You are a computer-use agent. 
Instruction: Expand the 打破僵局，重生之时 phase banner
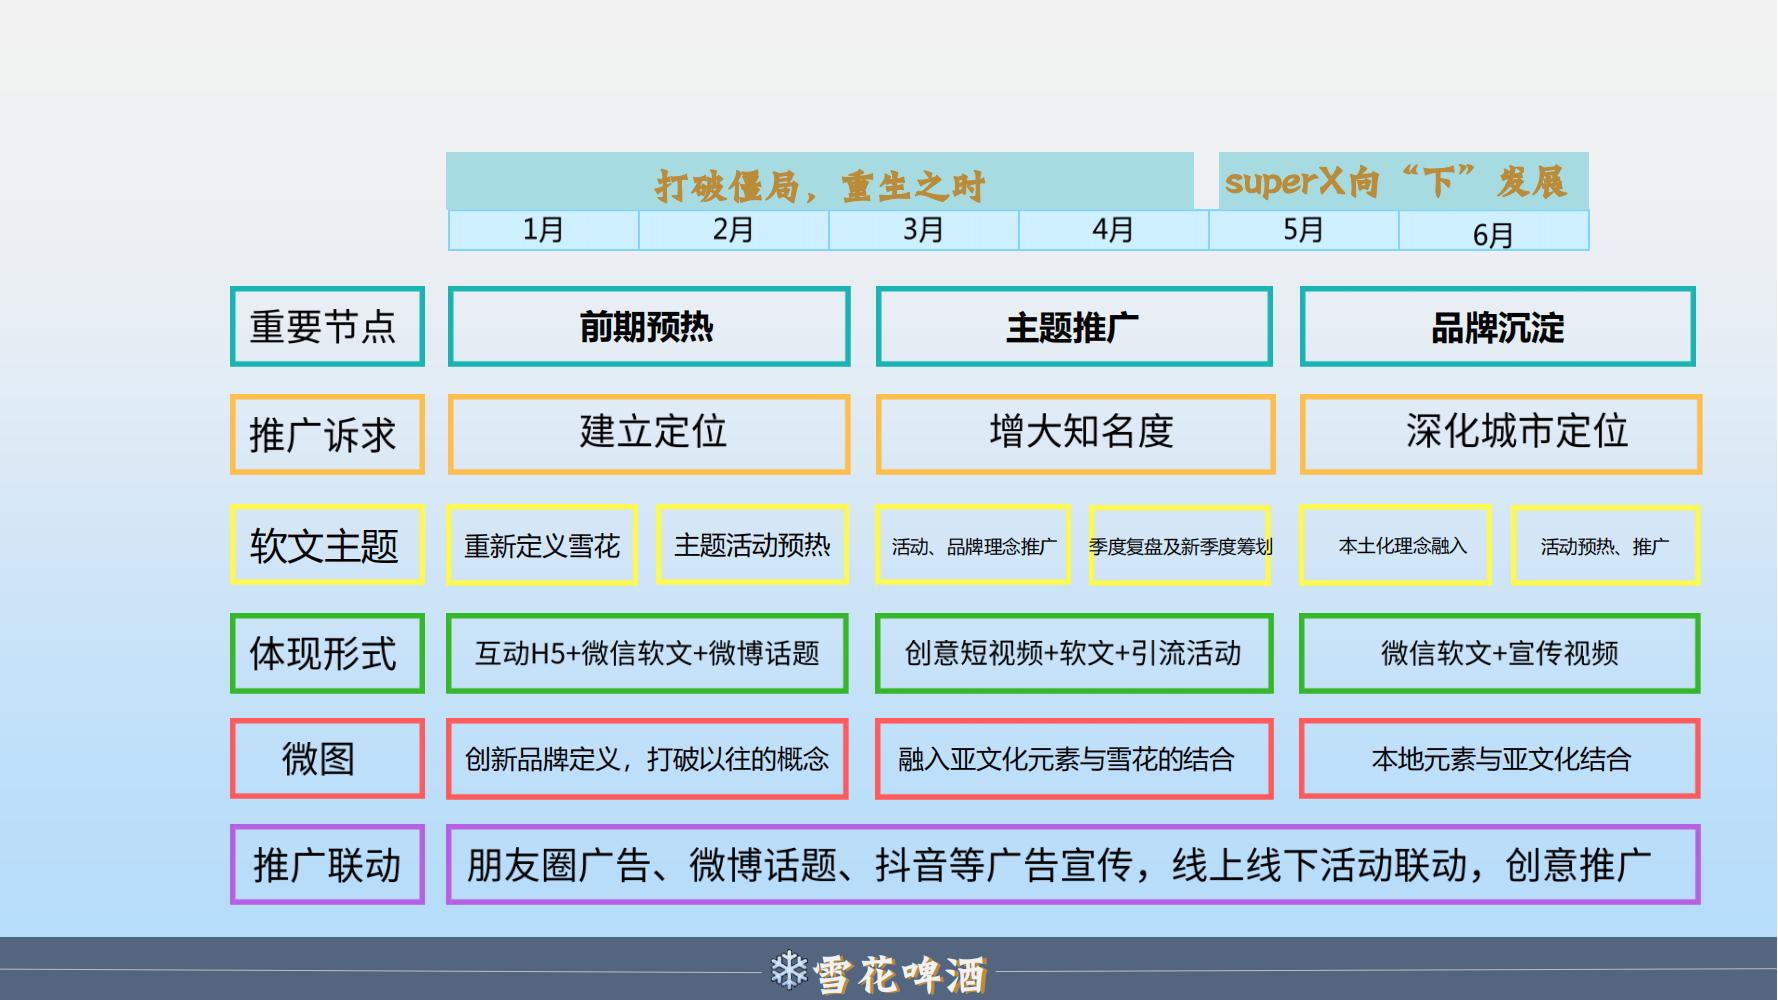[820, 182]
